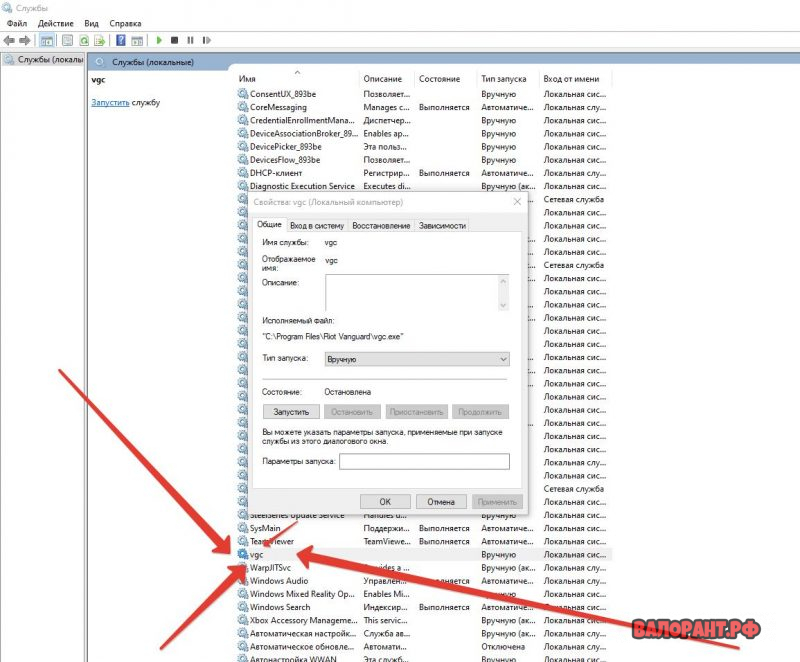Stop service with black square icon
This screenshot has height=662, width=800.
coord(174,40)
